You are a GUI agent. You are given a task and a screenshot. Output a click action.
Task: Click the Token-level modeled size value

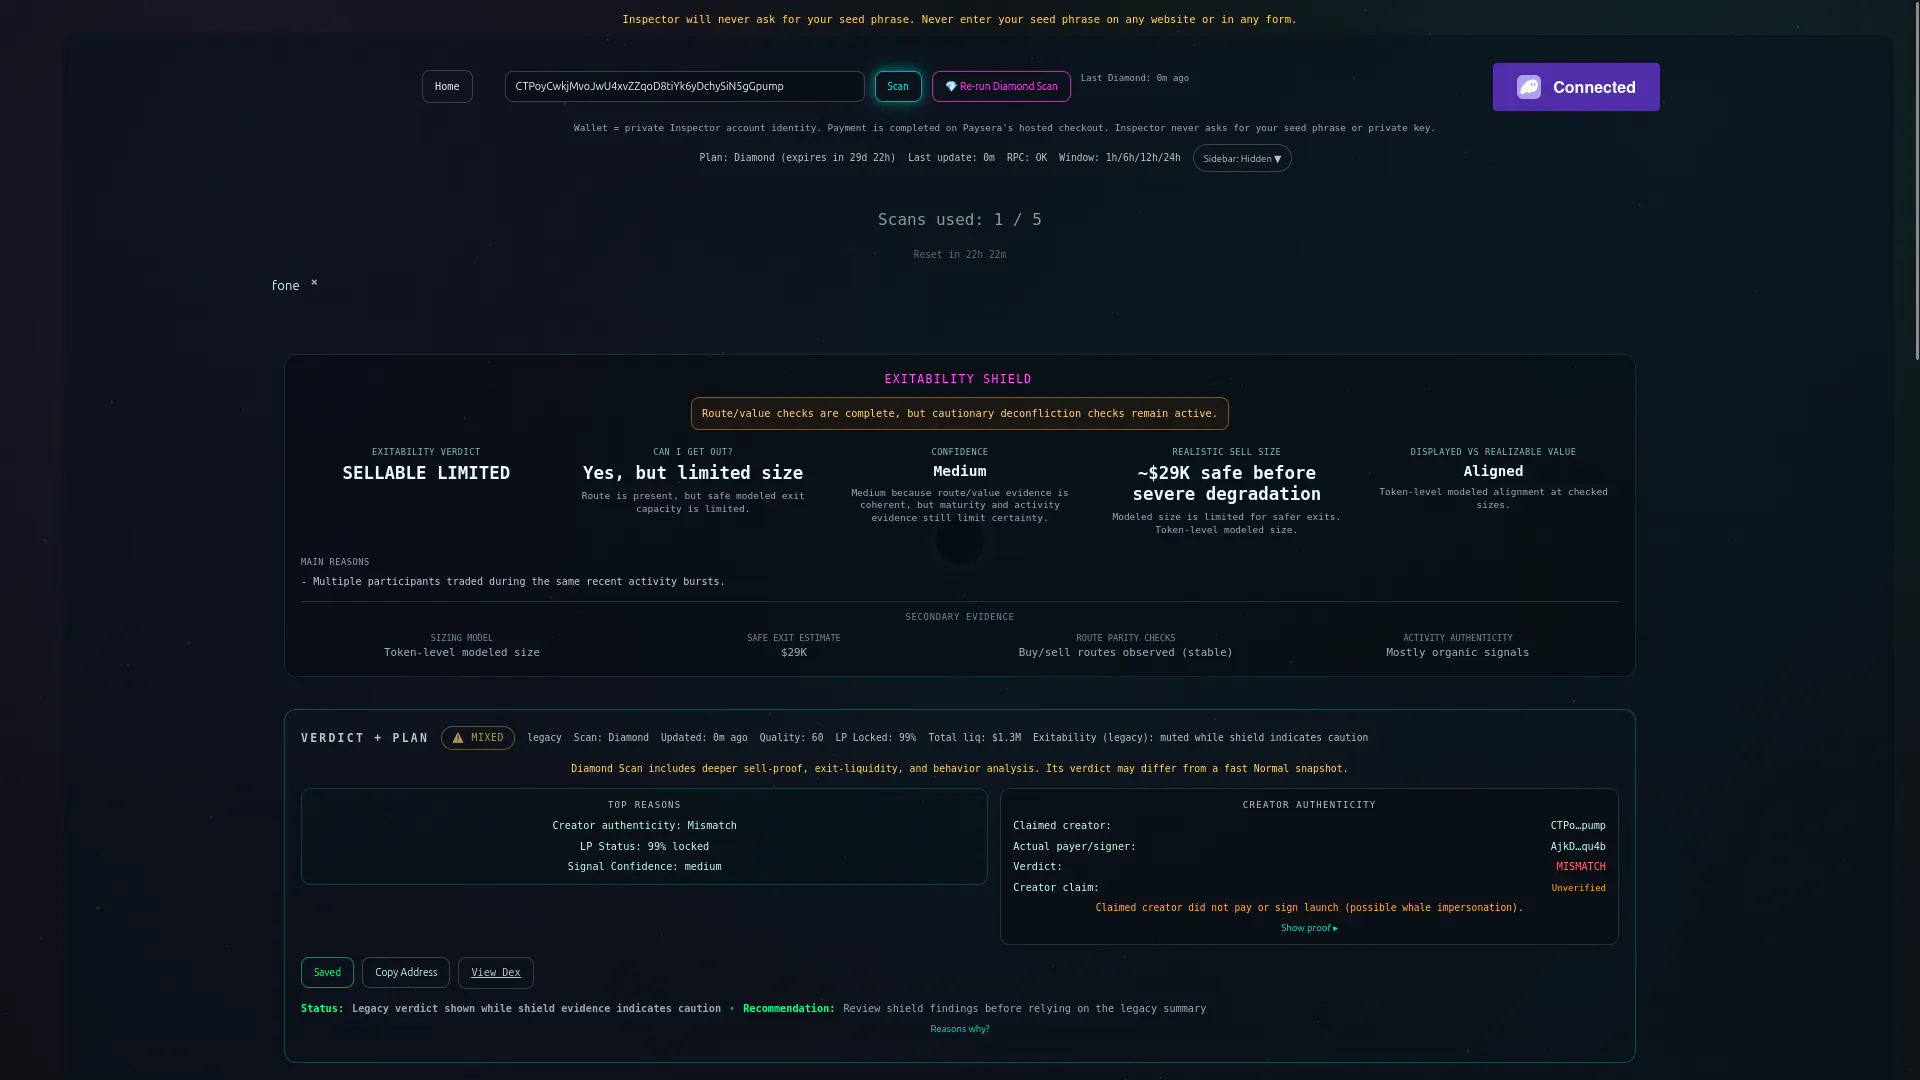[x=462, y=653]
